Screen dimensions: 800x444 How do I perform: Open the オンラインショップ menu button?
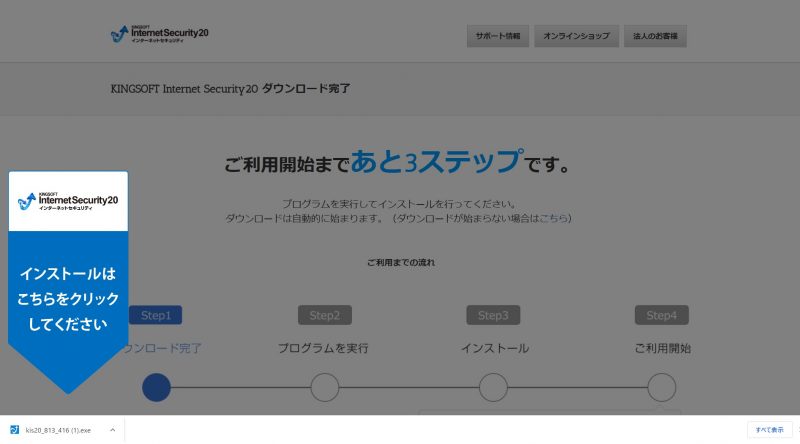click(576, 36)
